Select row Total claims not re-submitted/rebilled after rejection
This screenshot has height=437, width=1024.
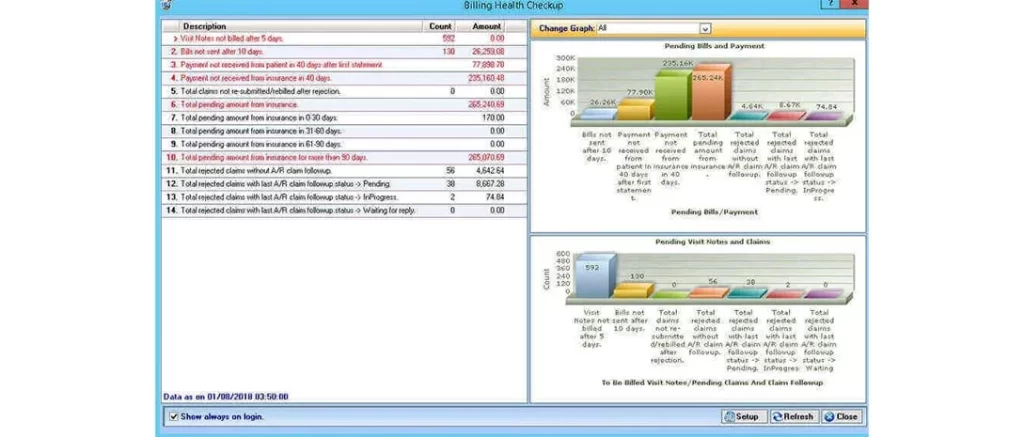(344, 91)
